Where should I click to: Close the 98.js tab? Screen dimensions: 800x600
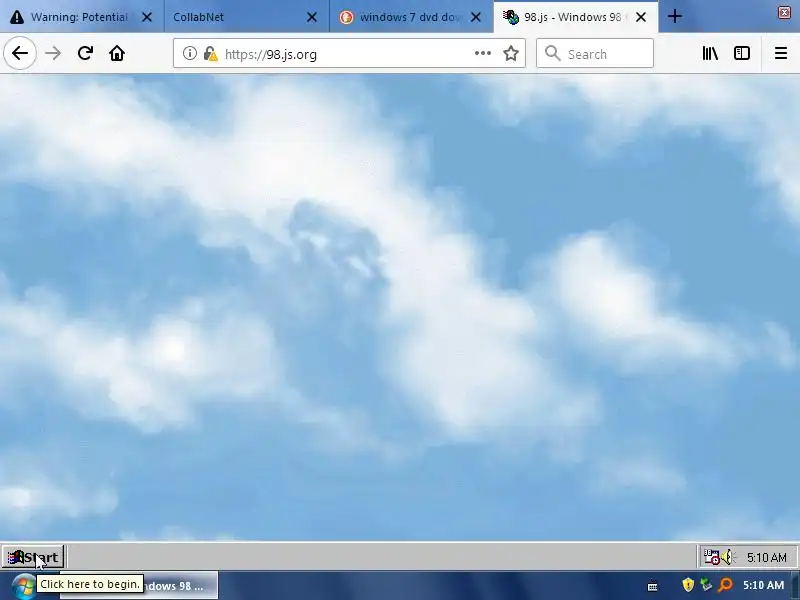pyautogui.click(x=641, y=17)
